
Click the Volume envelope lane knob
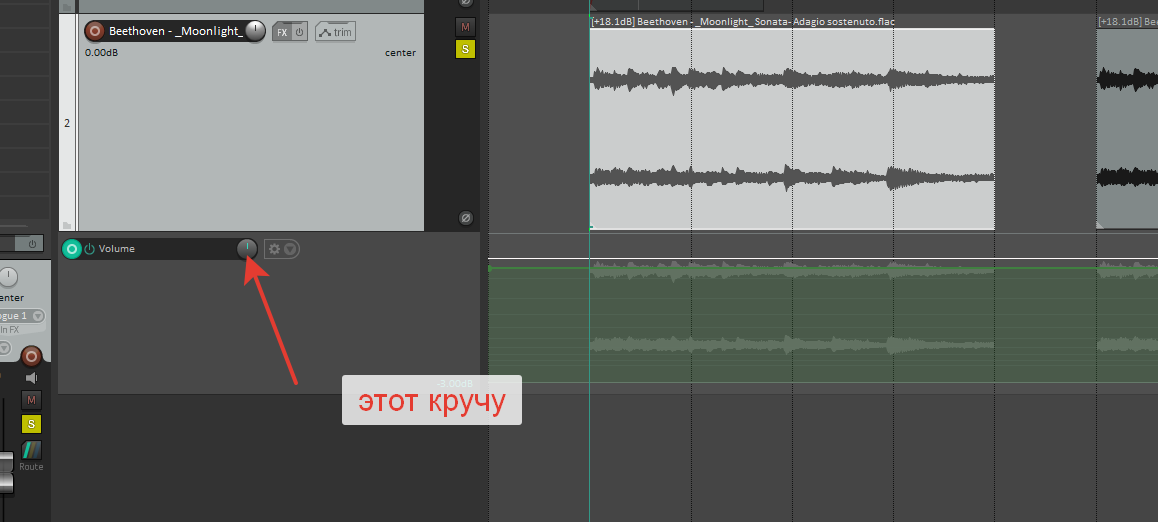tap(247, 250)
